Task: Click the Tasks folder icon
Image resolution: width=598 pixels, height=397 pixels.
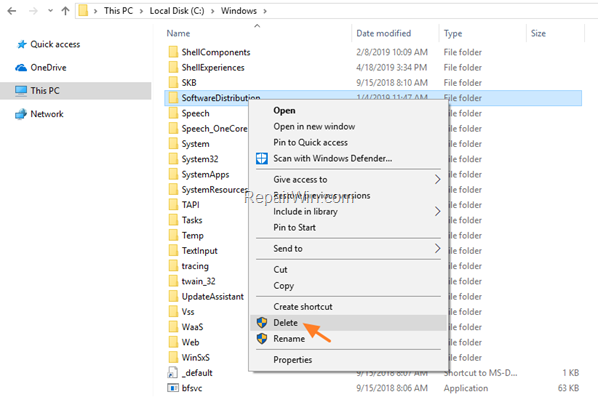Action: click(173, 220)
